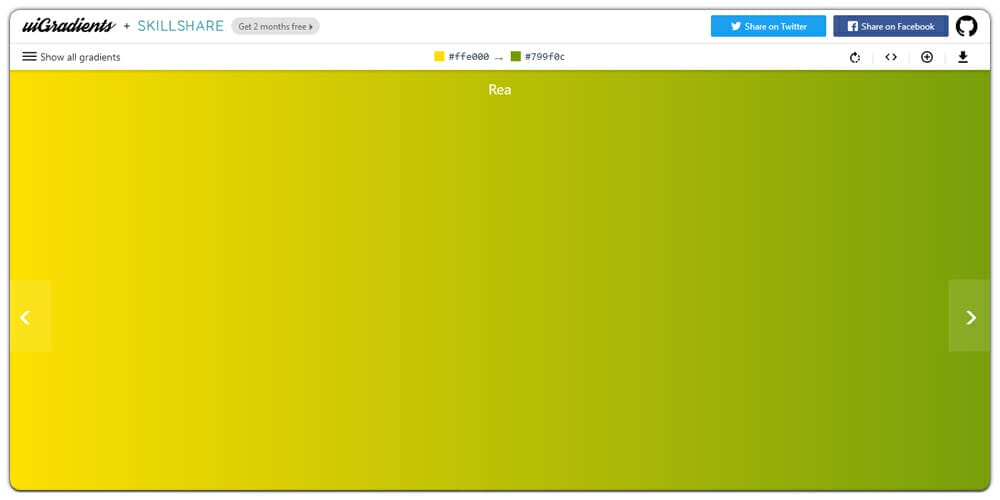Click the Get 2 months free button
The image size is (1000, 500).
(x=275, y=26)
